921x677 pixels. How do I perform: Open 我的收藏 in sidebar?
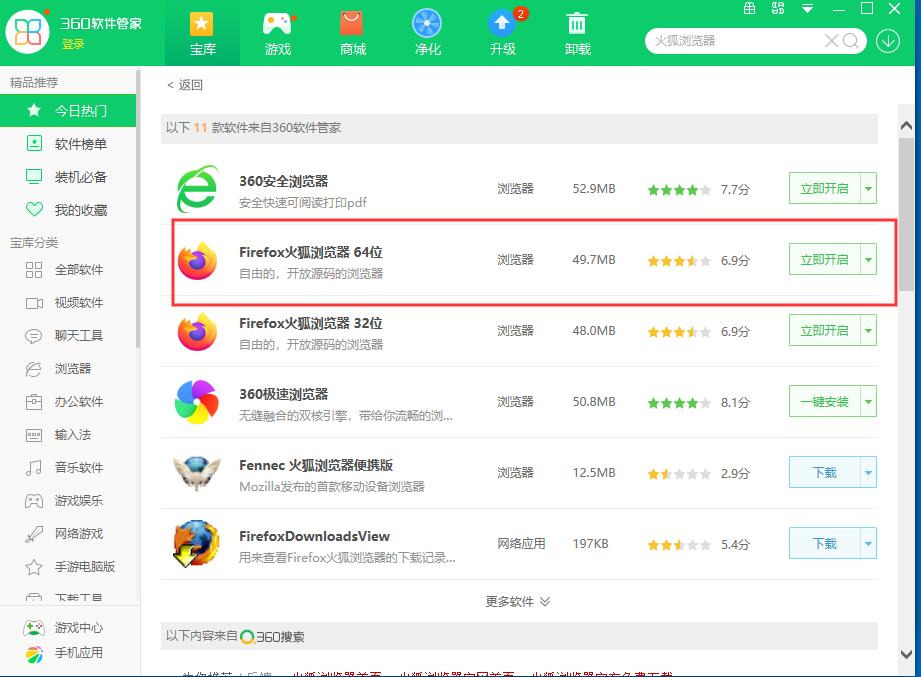(x=68, y=210)
